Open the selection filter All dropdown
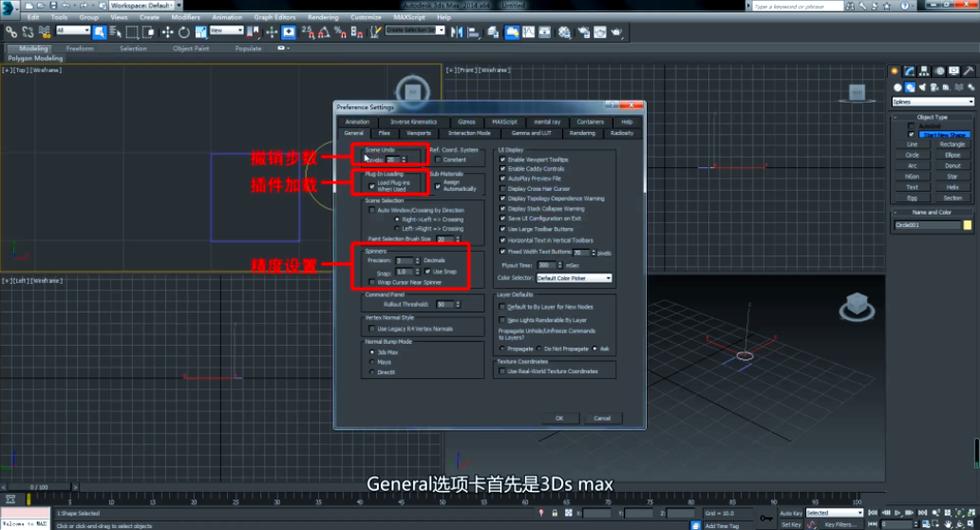The height and width of the screenshot is (530, 980). click(73, 30)
